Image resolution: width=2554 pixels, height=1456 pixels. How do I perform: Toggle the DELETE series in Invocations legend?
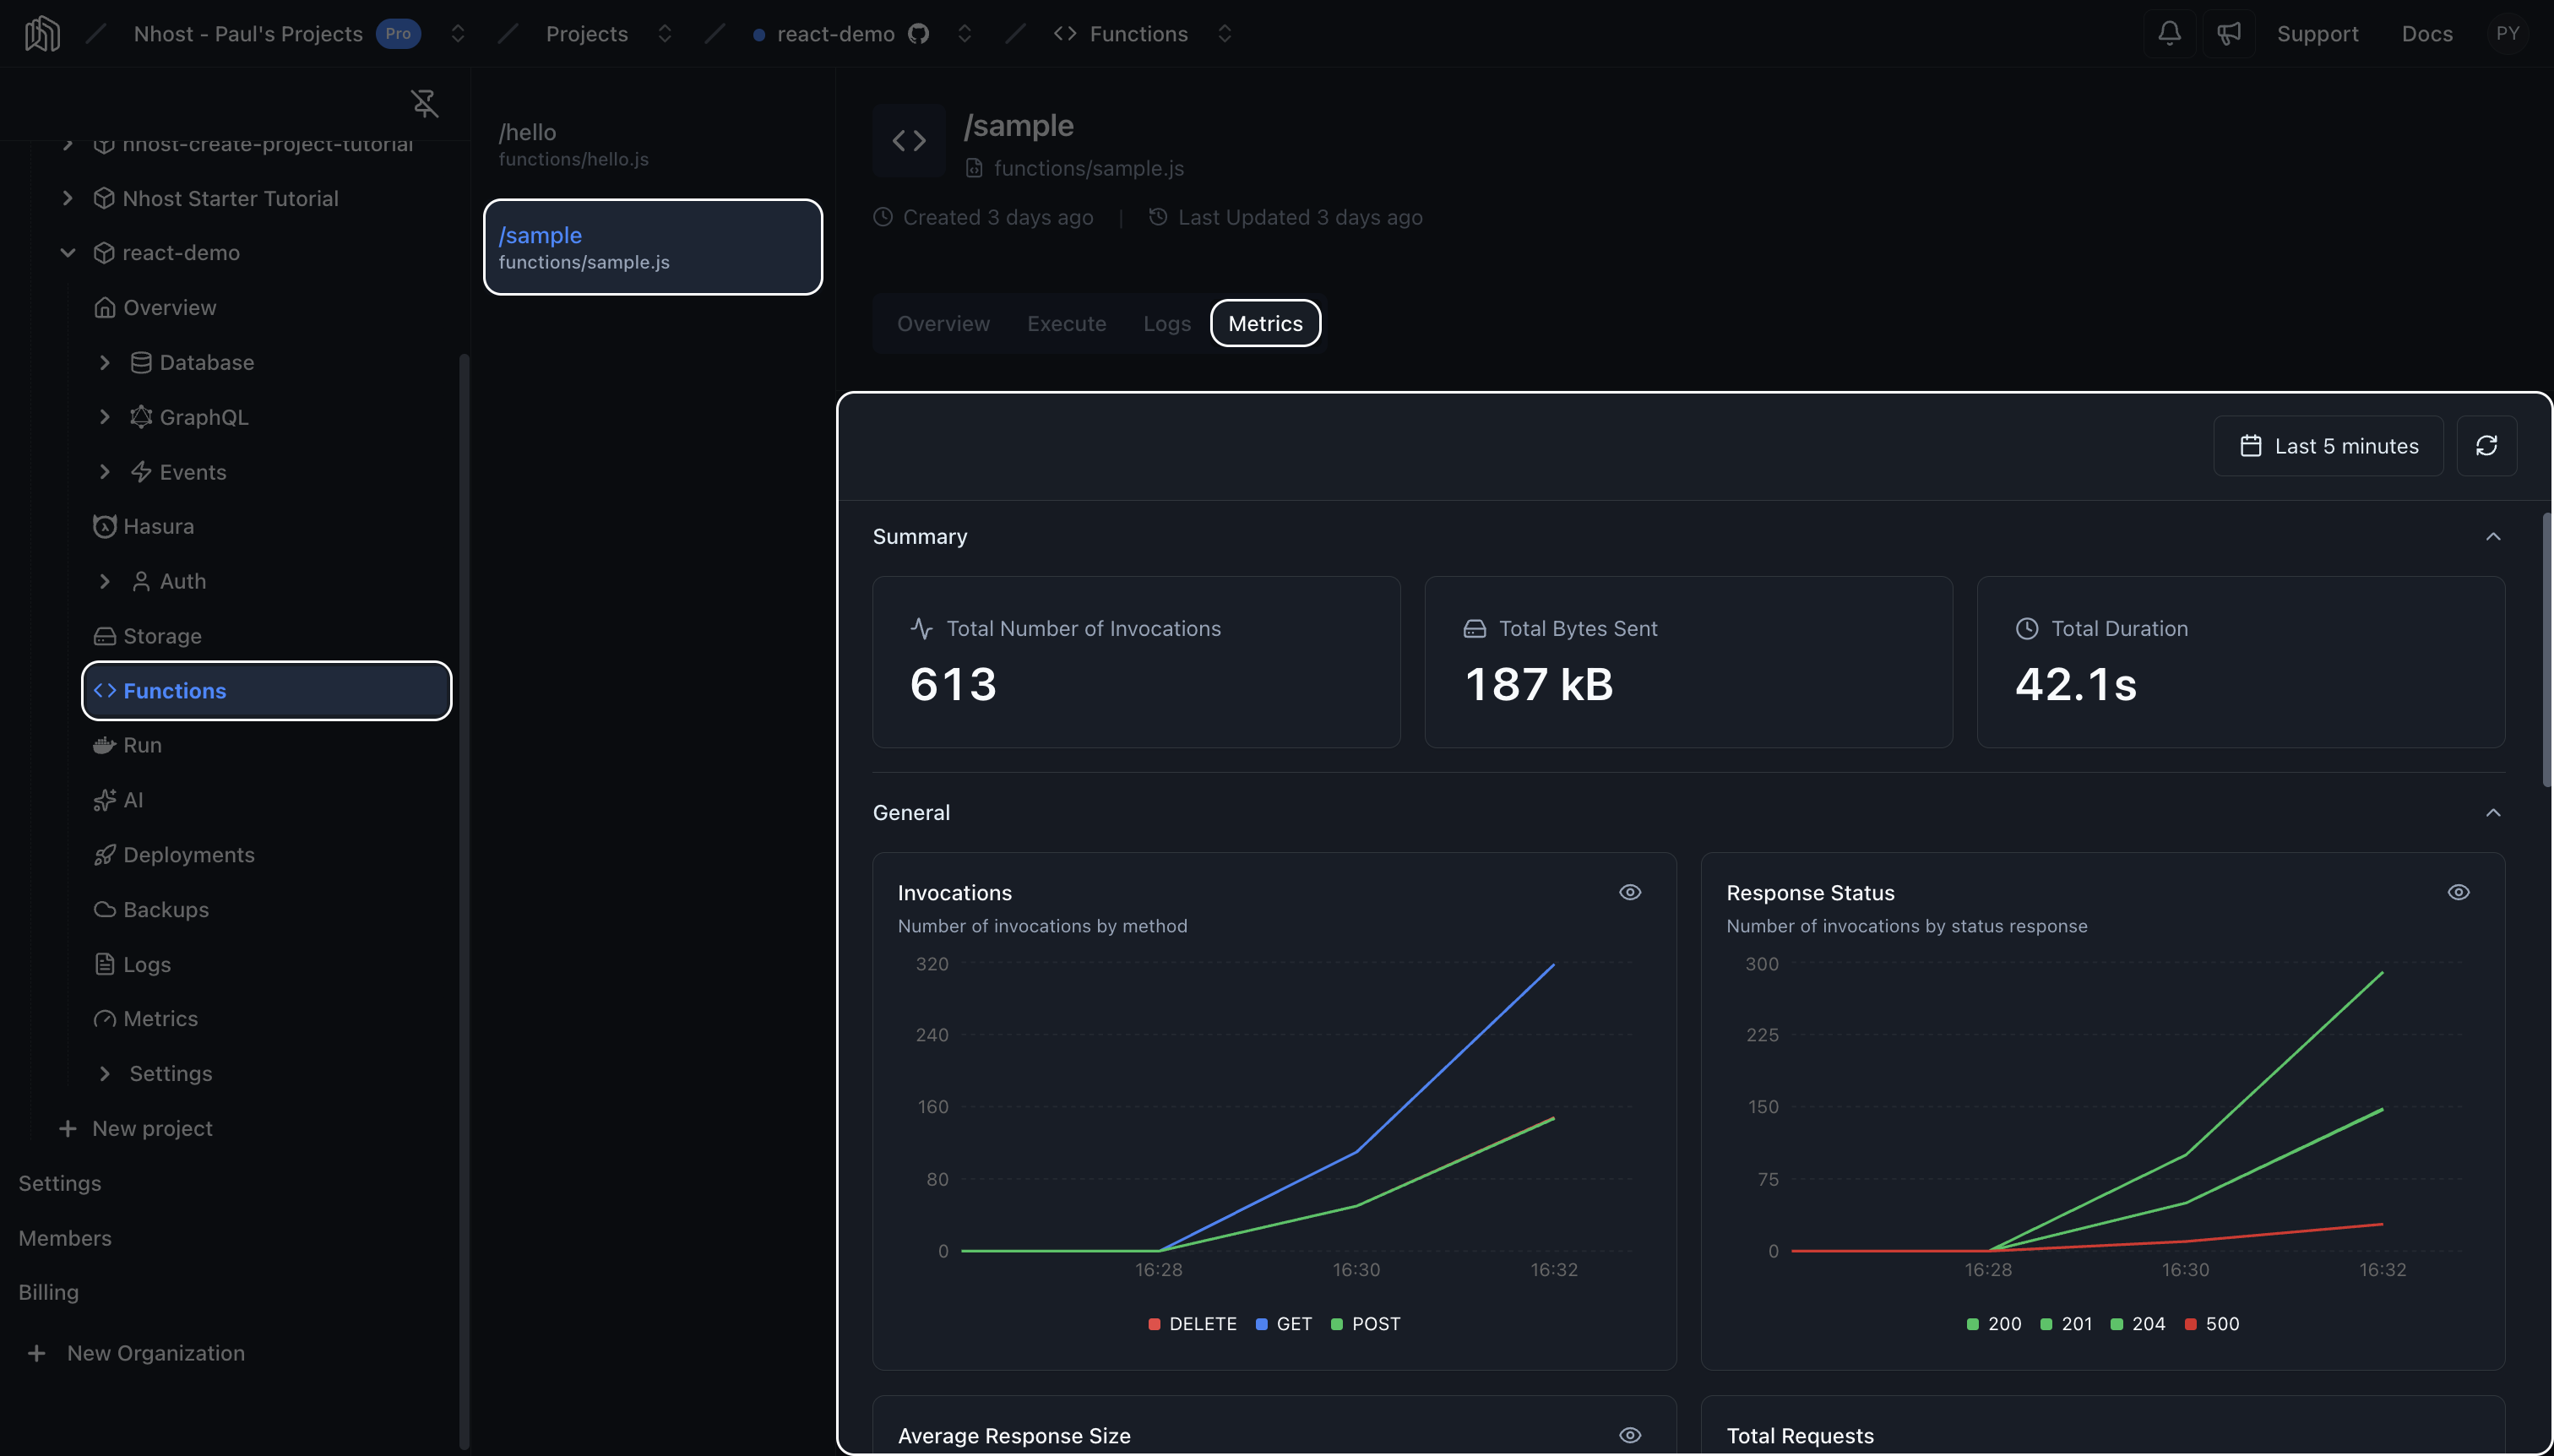click(x=1193, y=1324)
